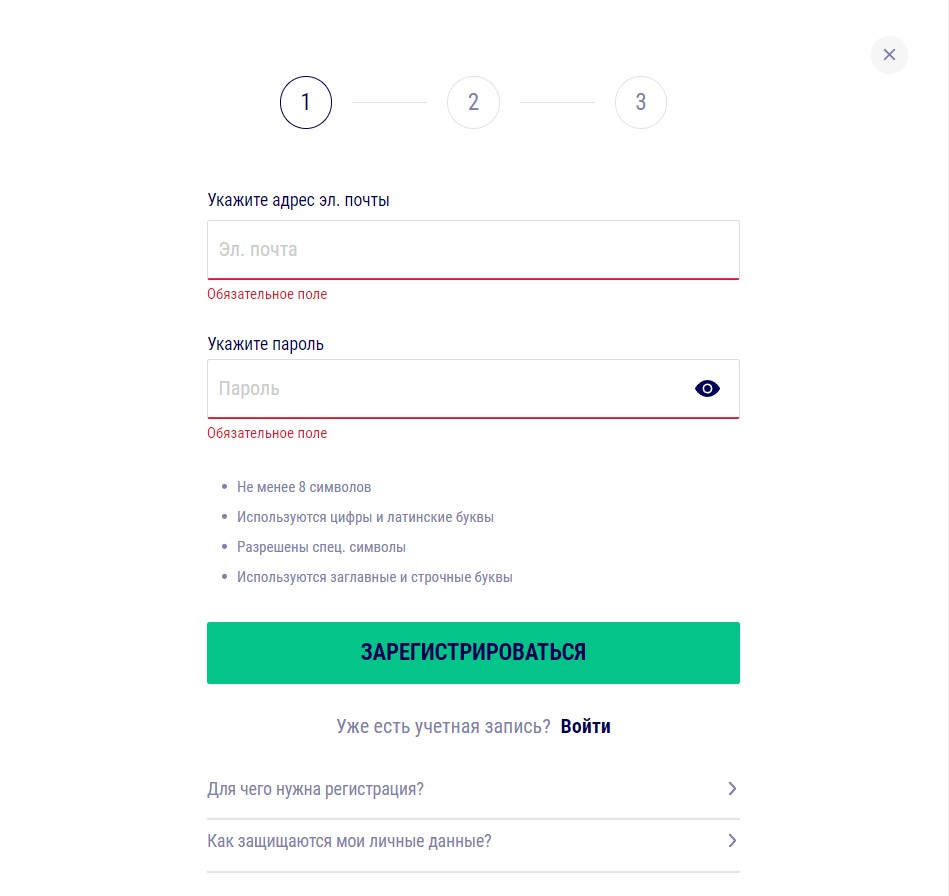This screenshot has width=949, height=896.
Task: Click 'Укажите пароль' label
Action: tap(265, 344)
